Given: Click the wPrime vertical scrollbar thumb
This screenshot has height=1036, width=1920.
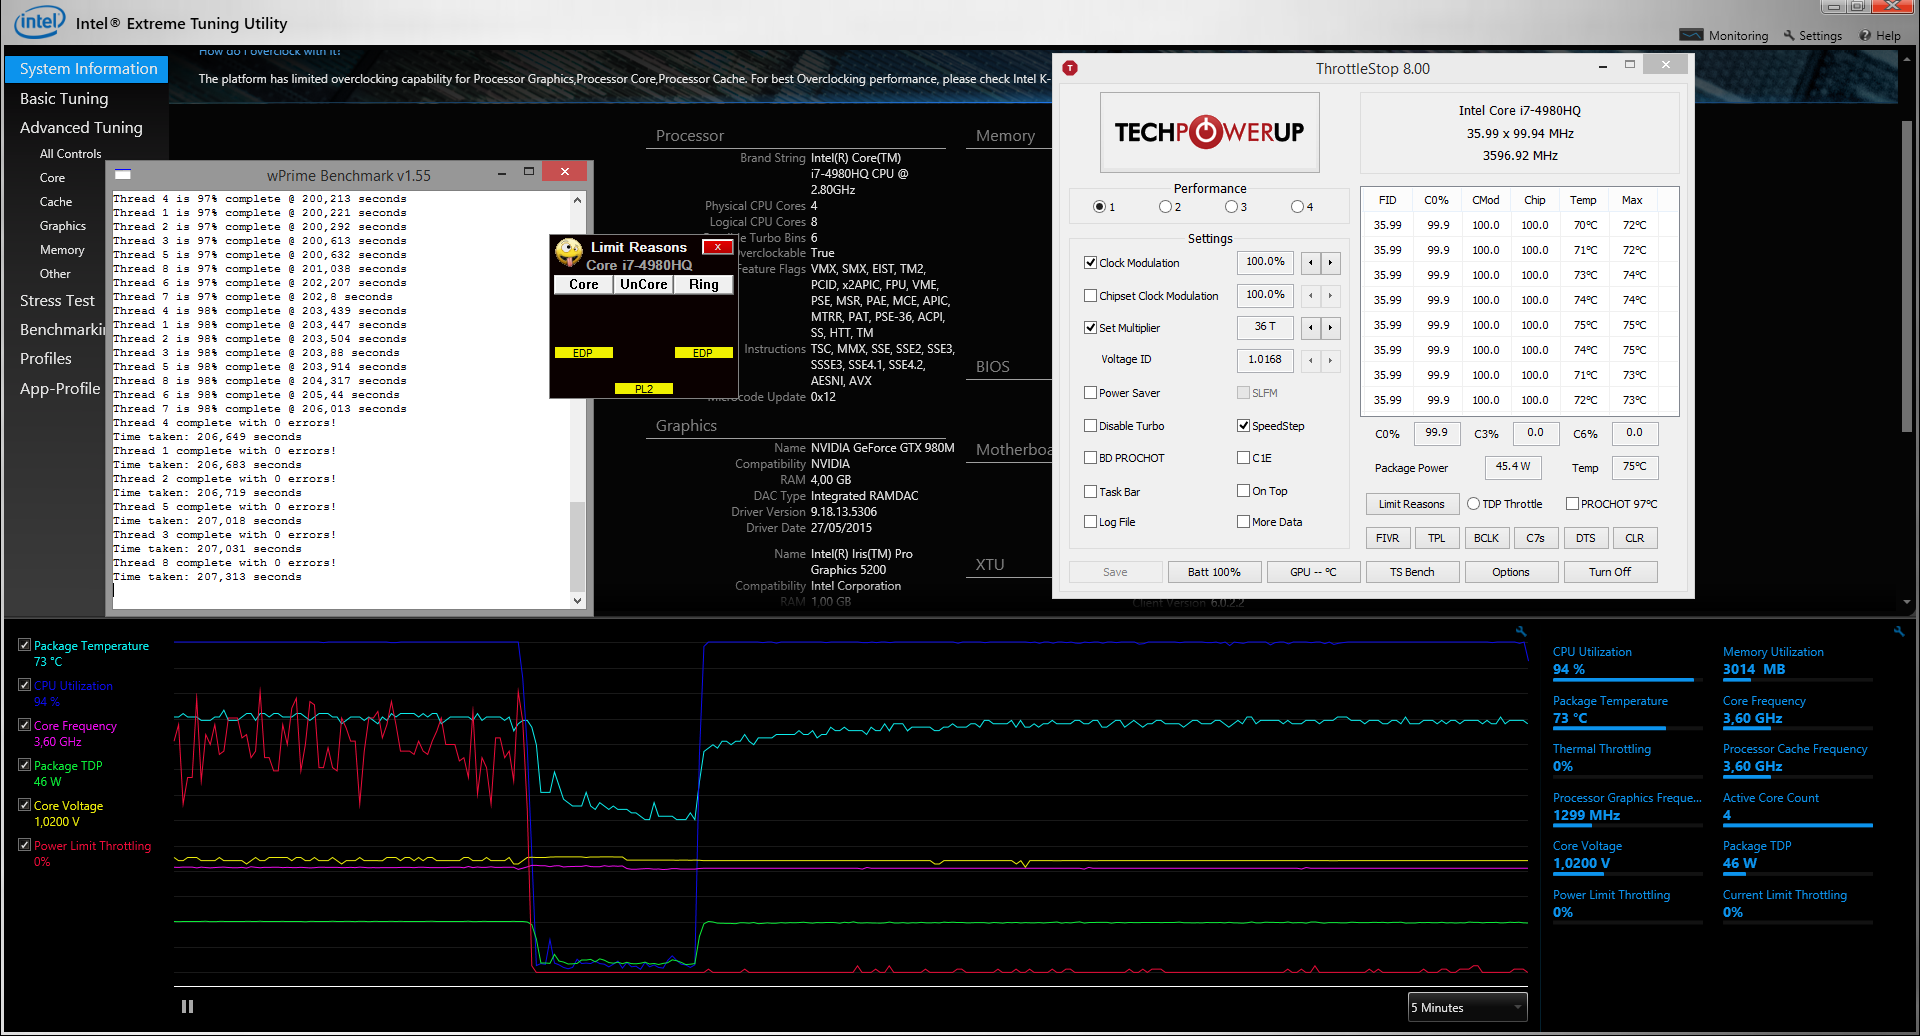Looking at the screenshot, I should pyautogui.click(x=577, y=546).
